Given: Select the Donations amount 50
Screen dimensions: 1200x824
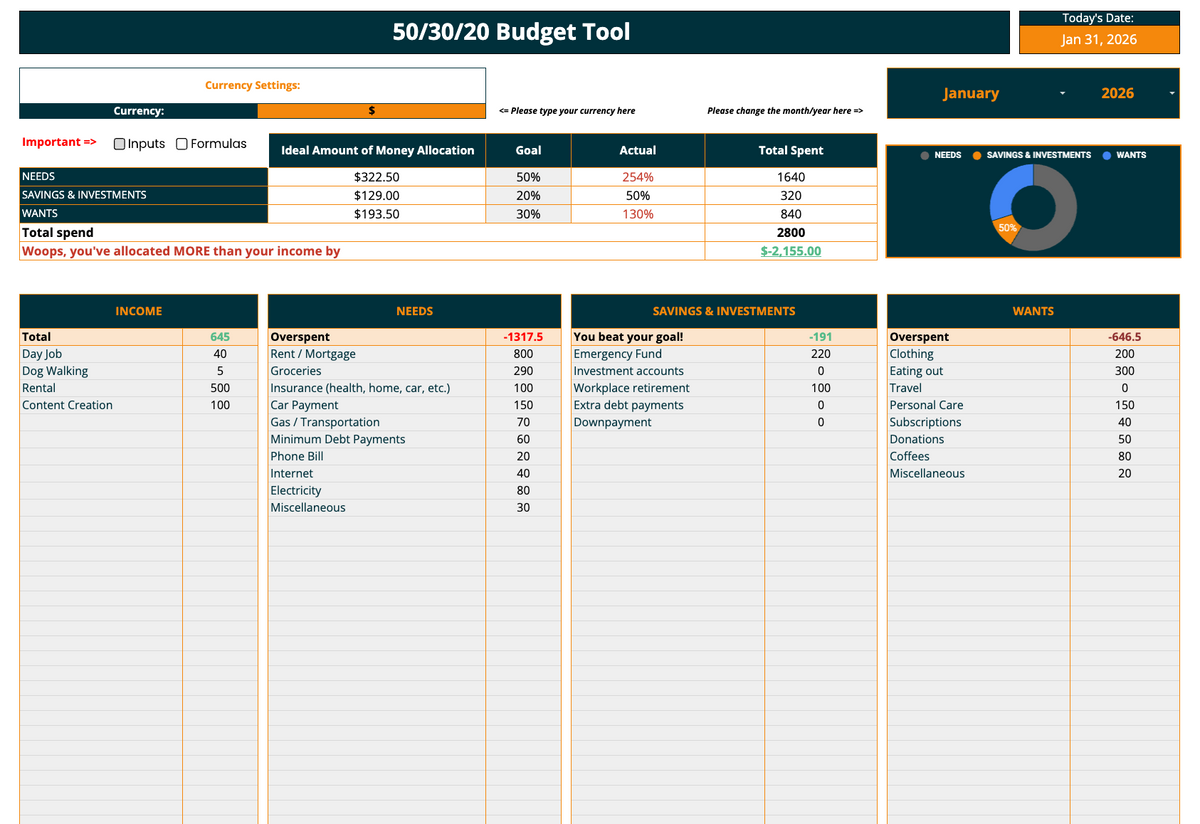Looking at the screenshot, I should tap(1125, 439).
